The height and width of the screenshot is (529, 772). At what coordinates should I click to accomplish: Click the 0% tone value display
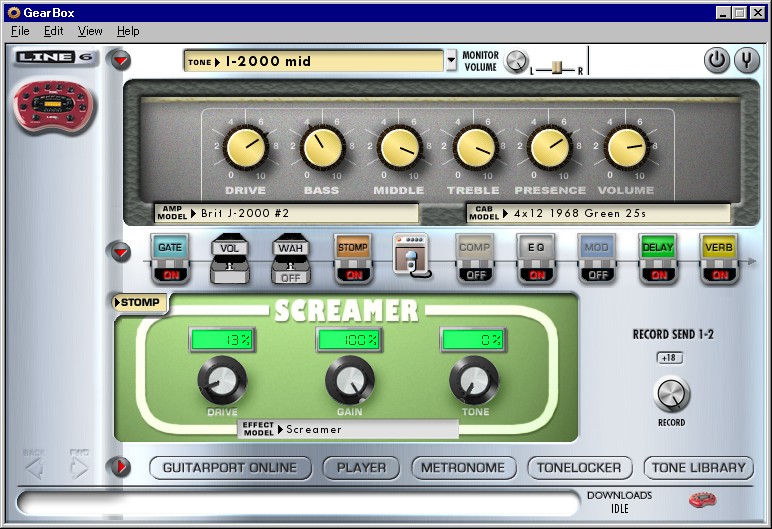(x=473, y=339)
